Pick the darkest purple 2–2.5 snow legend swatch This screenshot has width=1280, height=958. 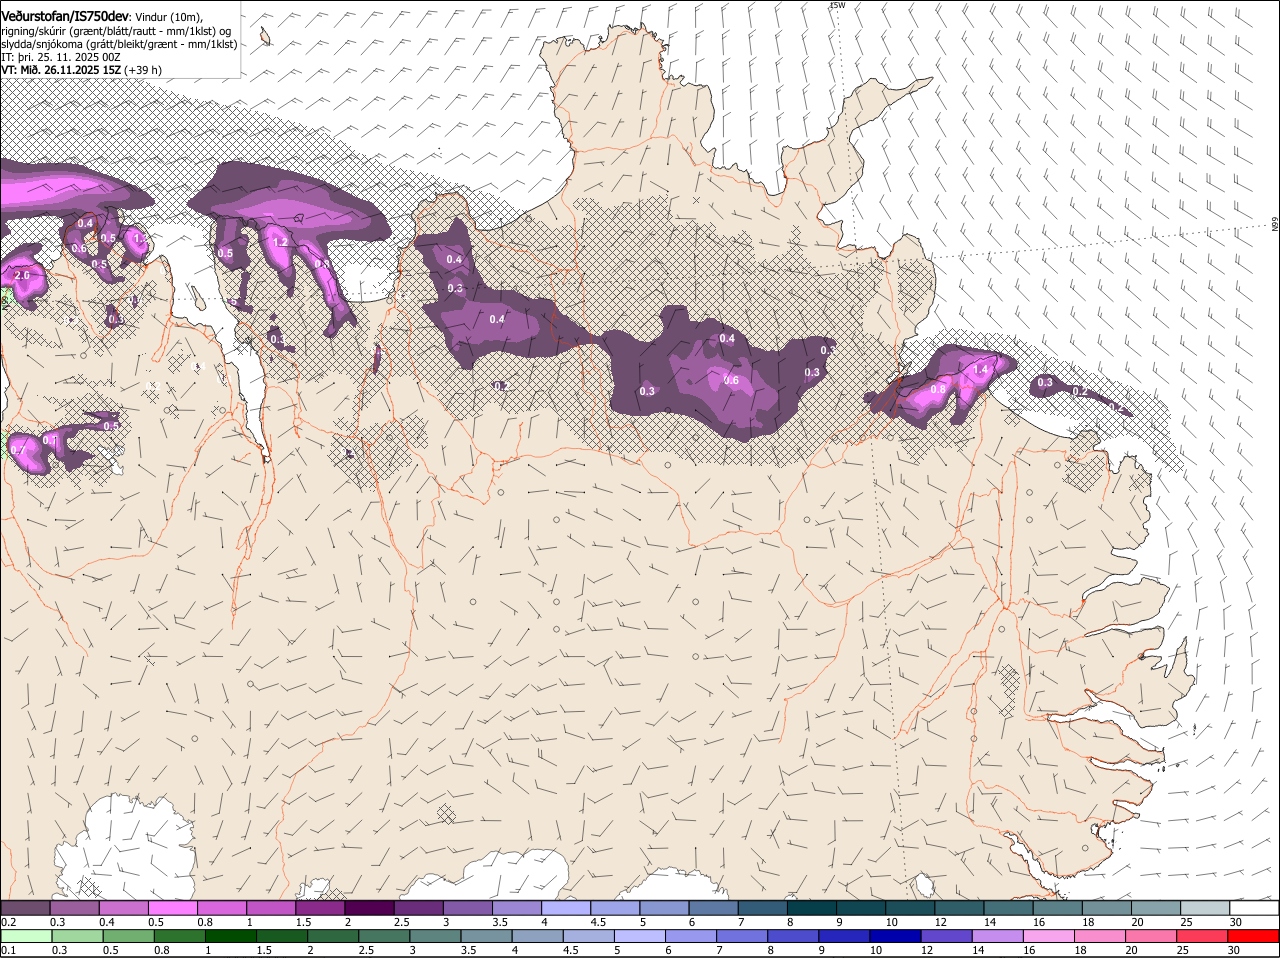pyautogui.click(x=368, y=907)
